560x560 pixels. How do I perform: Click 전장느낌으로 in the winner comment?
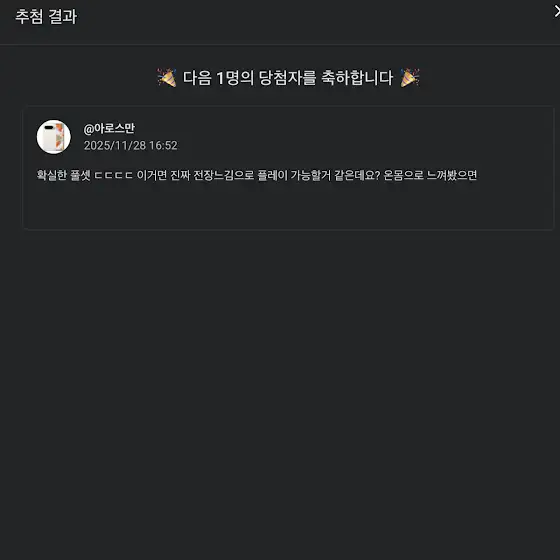[x=224, y=175]
